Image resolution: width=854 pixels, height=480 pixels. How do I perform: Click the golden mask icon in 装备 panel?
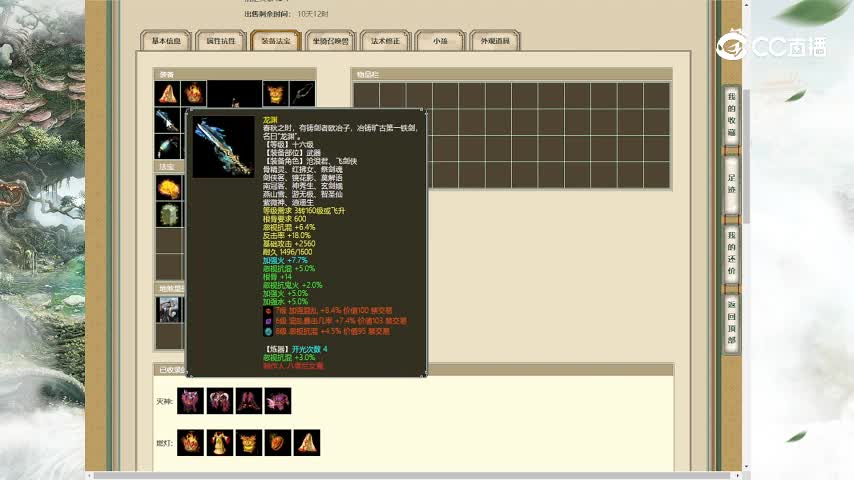click(276, 94)
